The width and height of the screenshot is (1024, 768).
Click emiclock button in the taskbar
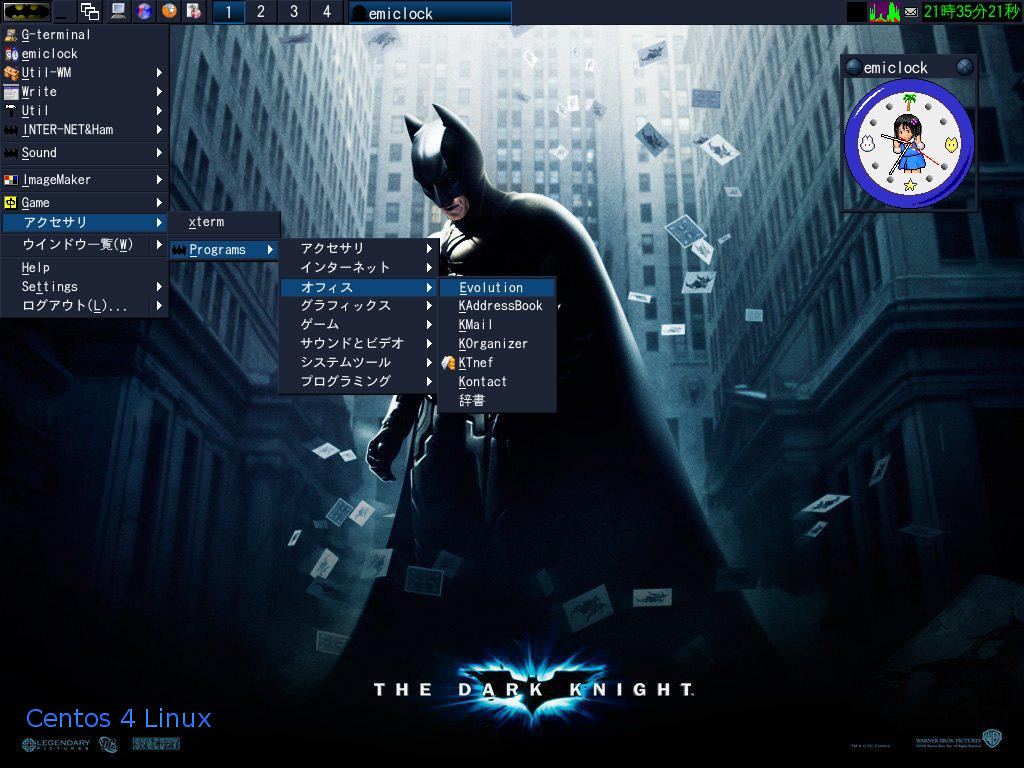pyautogui.click(x=430, y=13)
